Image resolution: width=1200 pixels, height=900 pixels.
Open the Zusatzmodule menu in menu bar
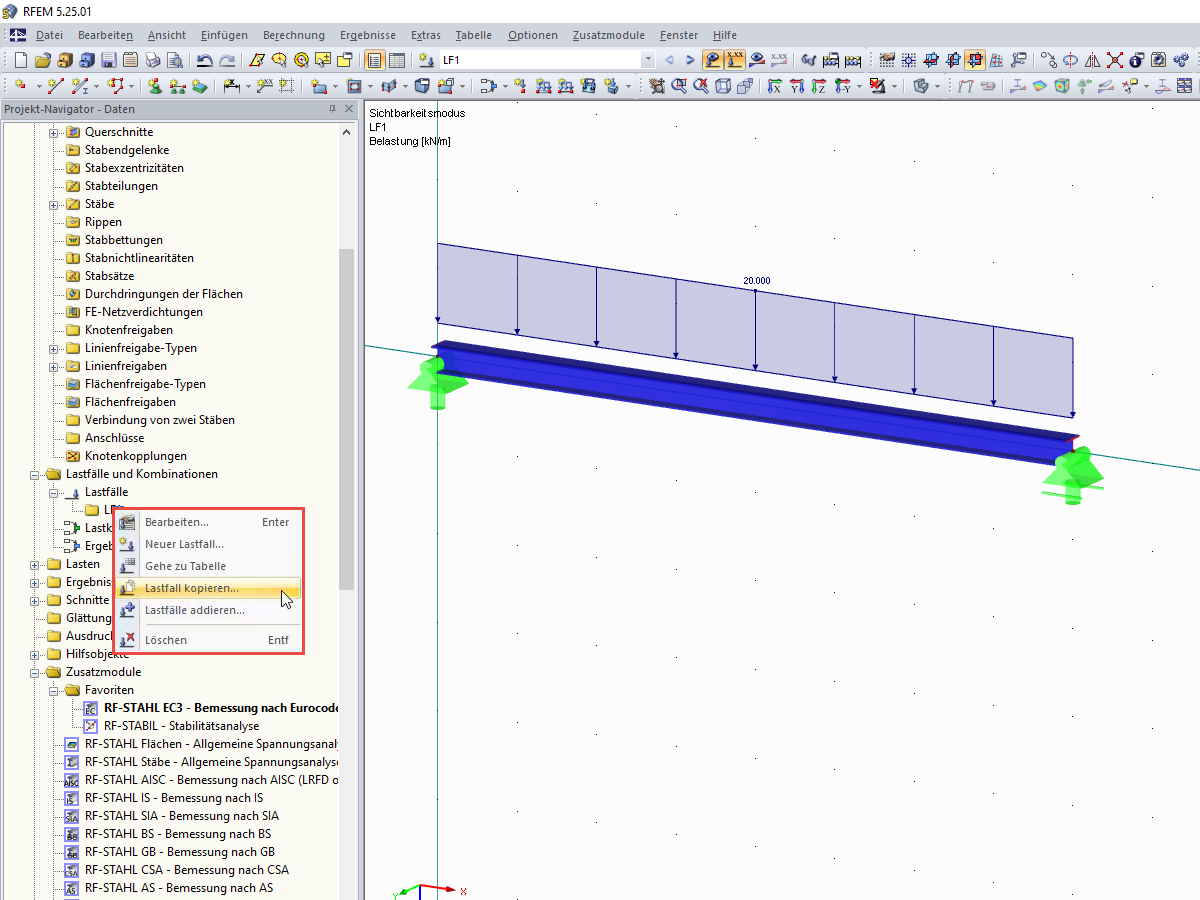click(x=609, y=35)
